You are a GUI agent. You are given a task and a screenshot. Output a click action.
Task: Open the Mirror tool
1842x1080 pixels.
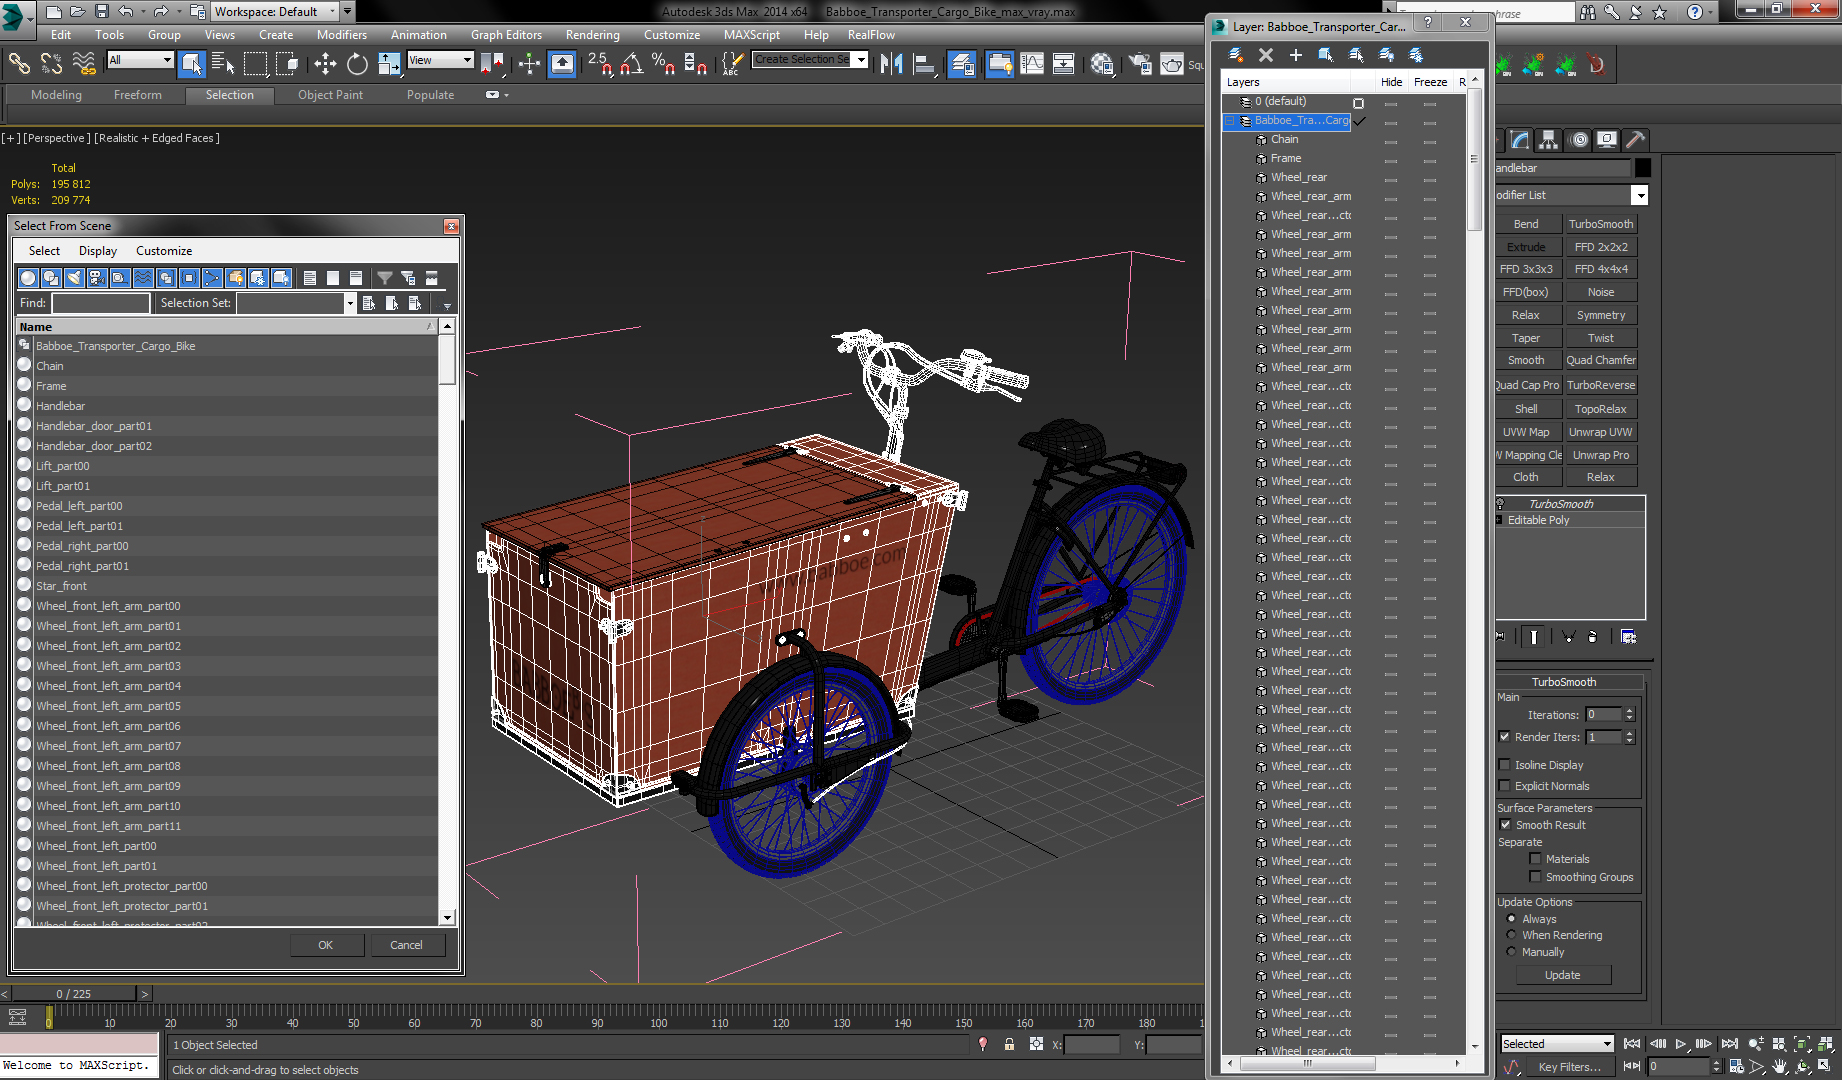[891, 64]
